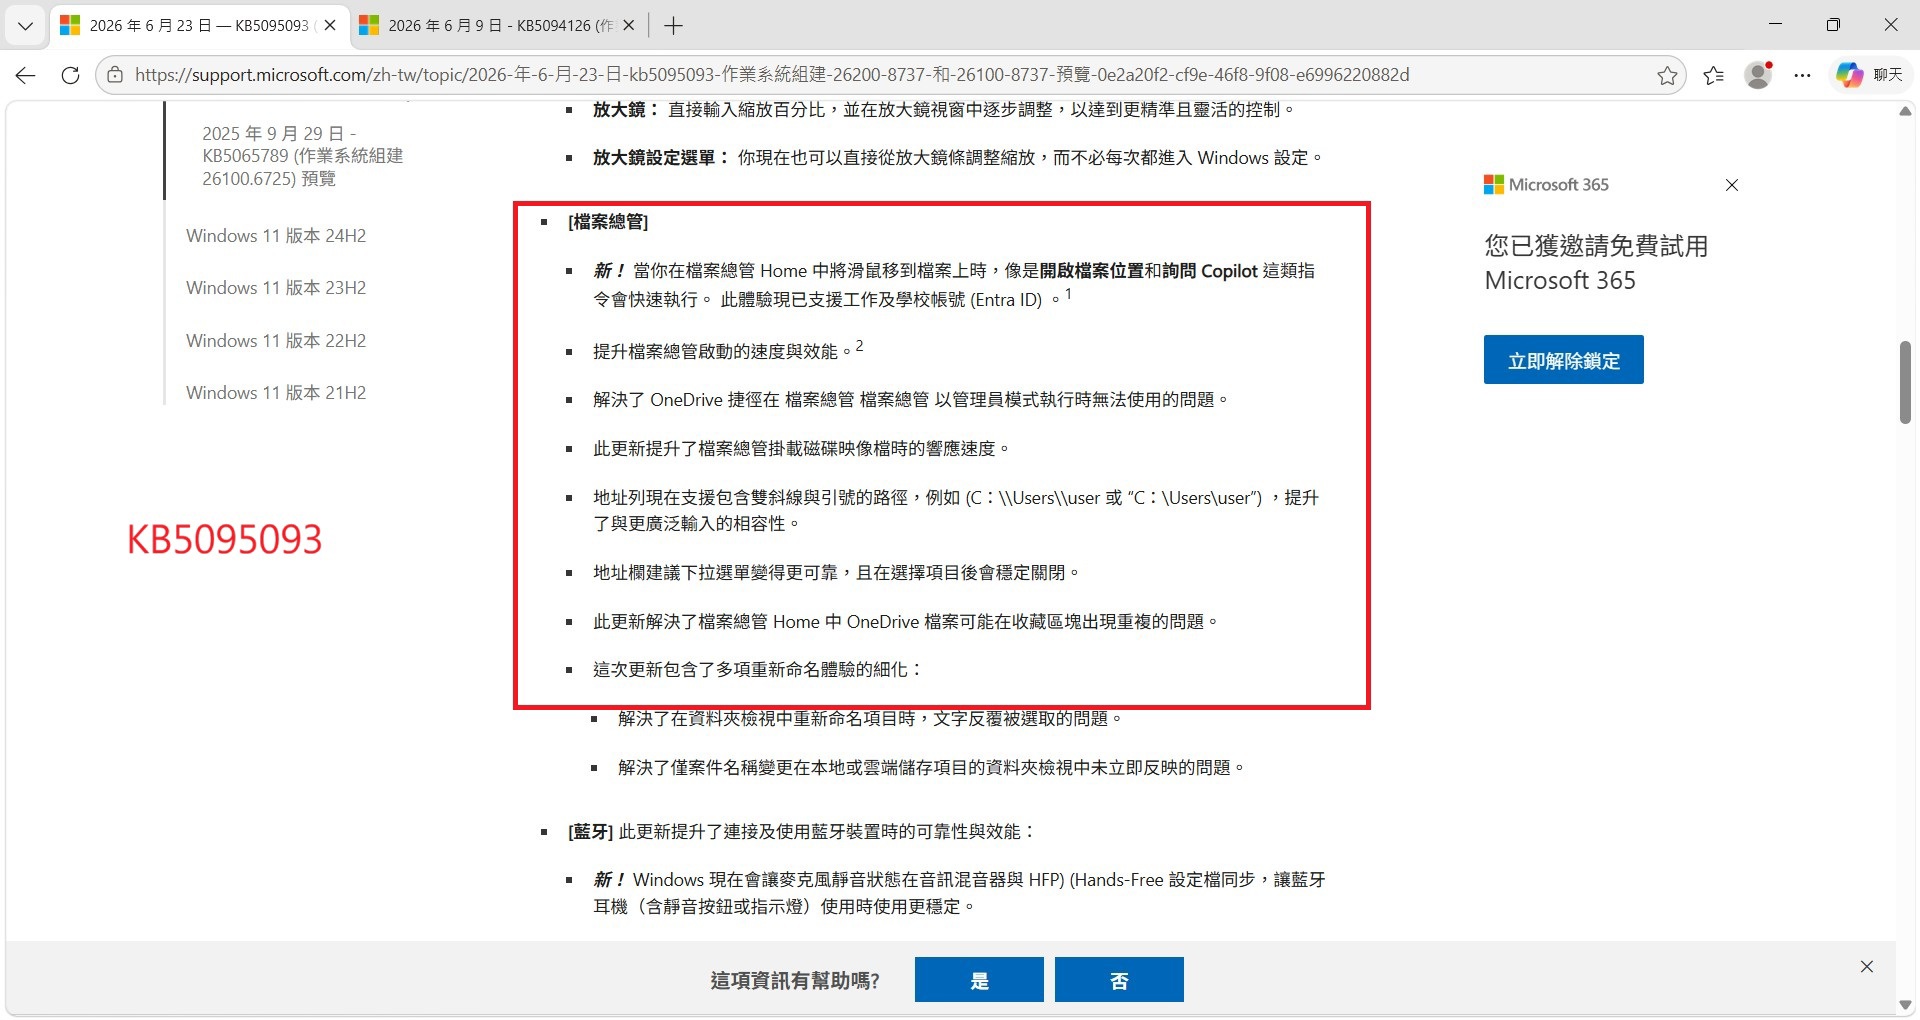Open Windows 11 版本 21H2 section
1920x1020 pixels.
click(x=276, y=393)
